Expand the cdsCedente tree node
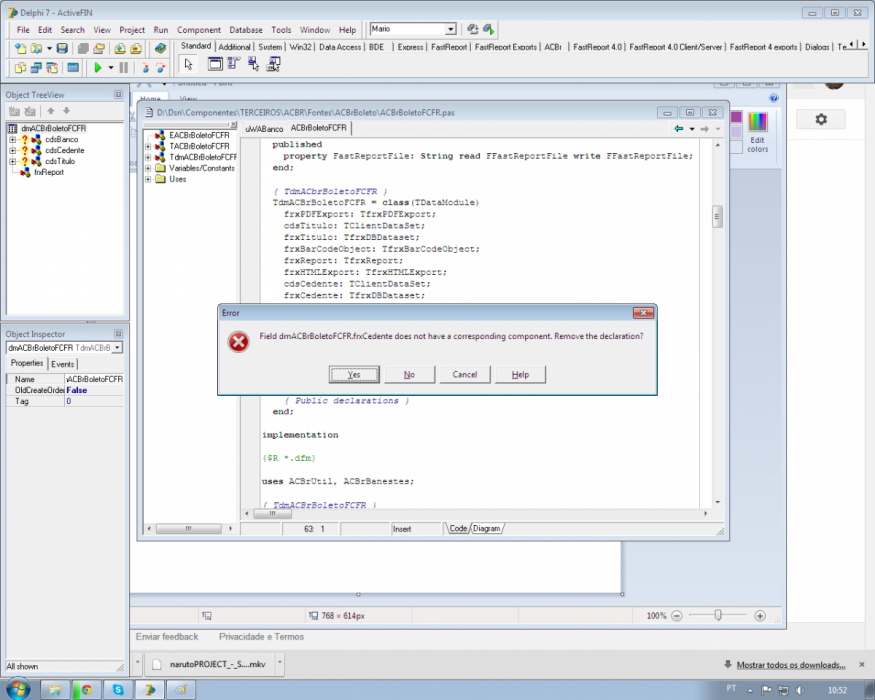 coord(12,151)
